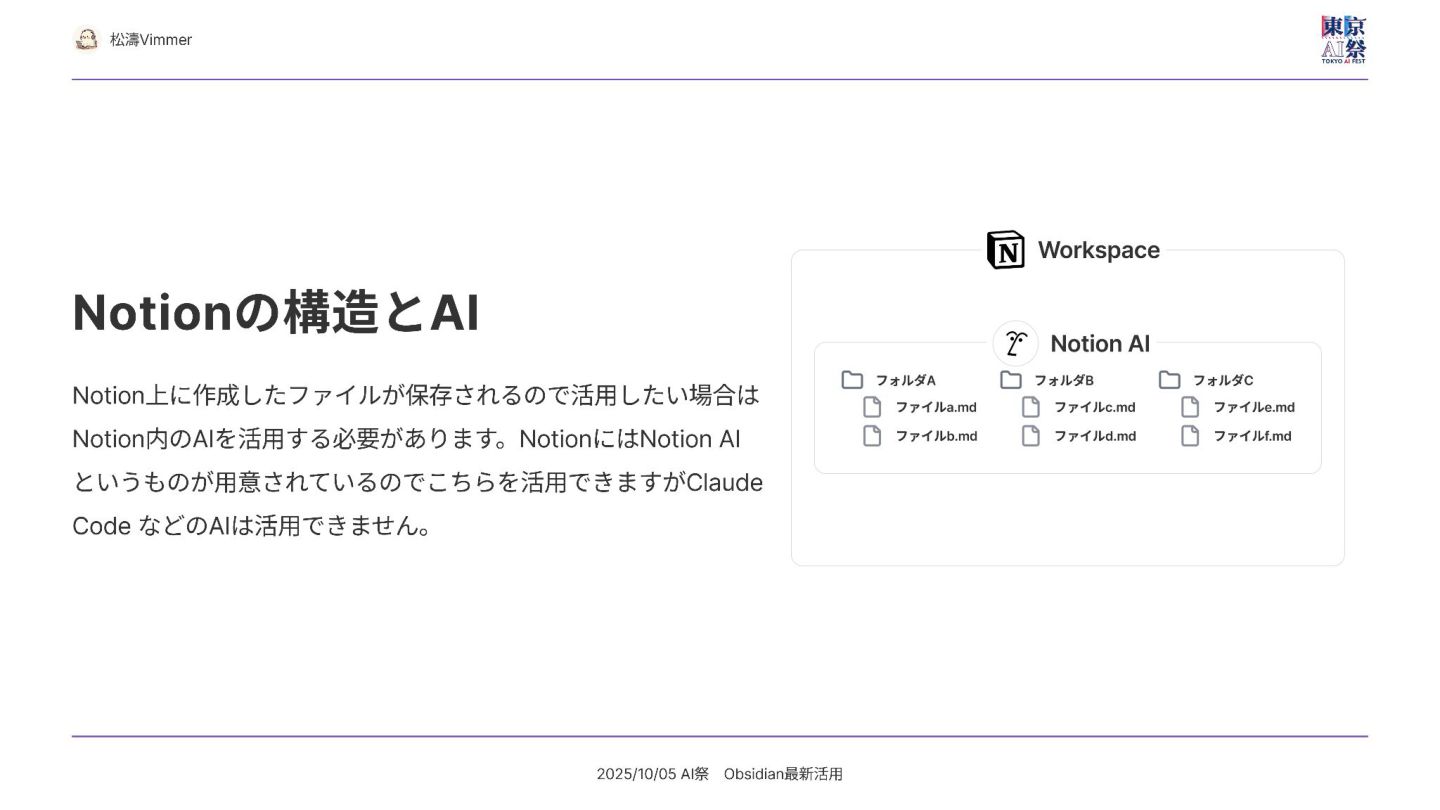Click the Notion logo beside Workspace
1440x810 pixels.
click(1005, 250)
